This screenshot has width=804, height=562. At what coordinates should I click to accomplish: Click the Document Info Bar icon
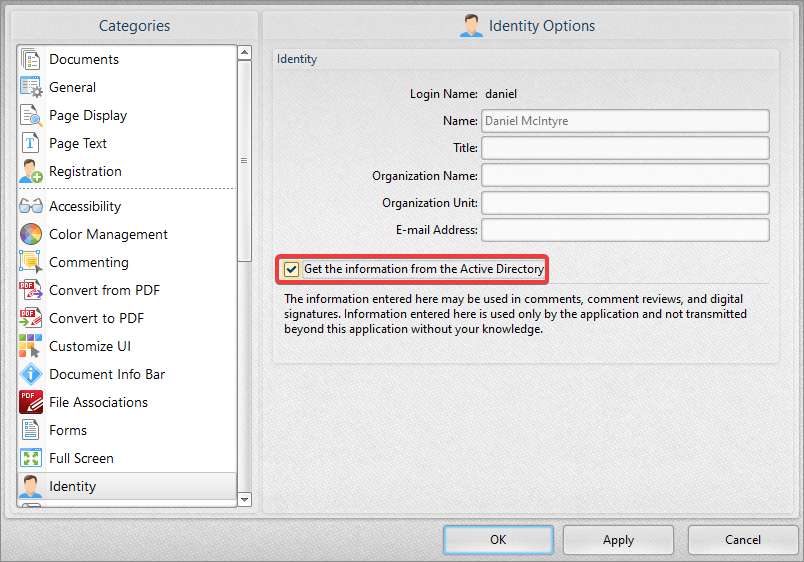[x=31, y=374]
